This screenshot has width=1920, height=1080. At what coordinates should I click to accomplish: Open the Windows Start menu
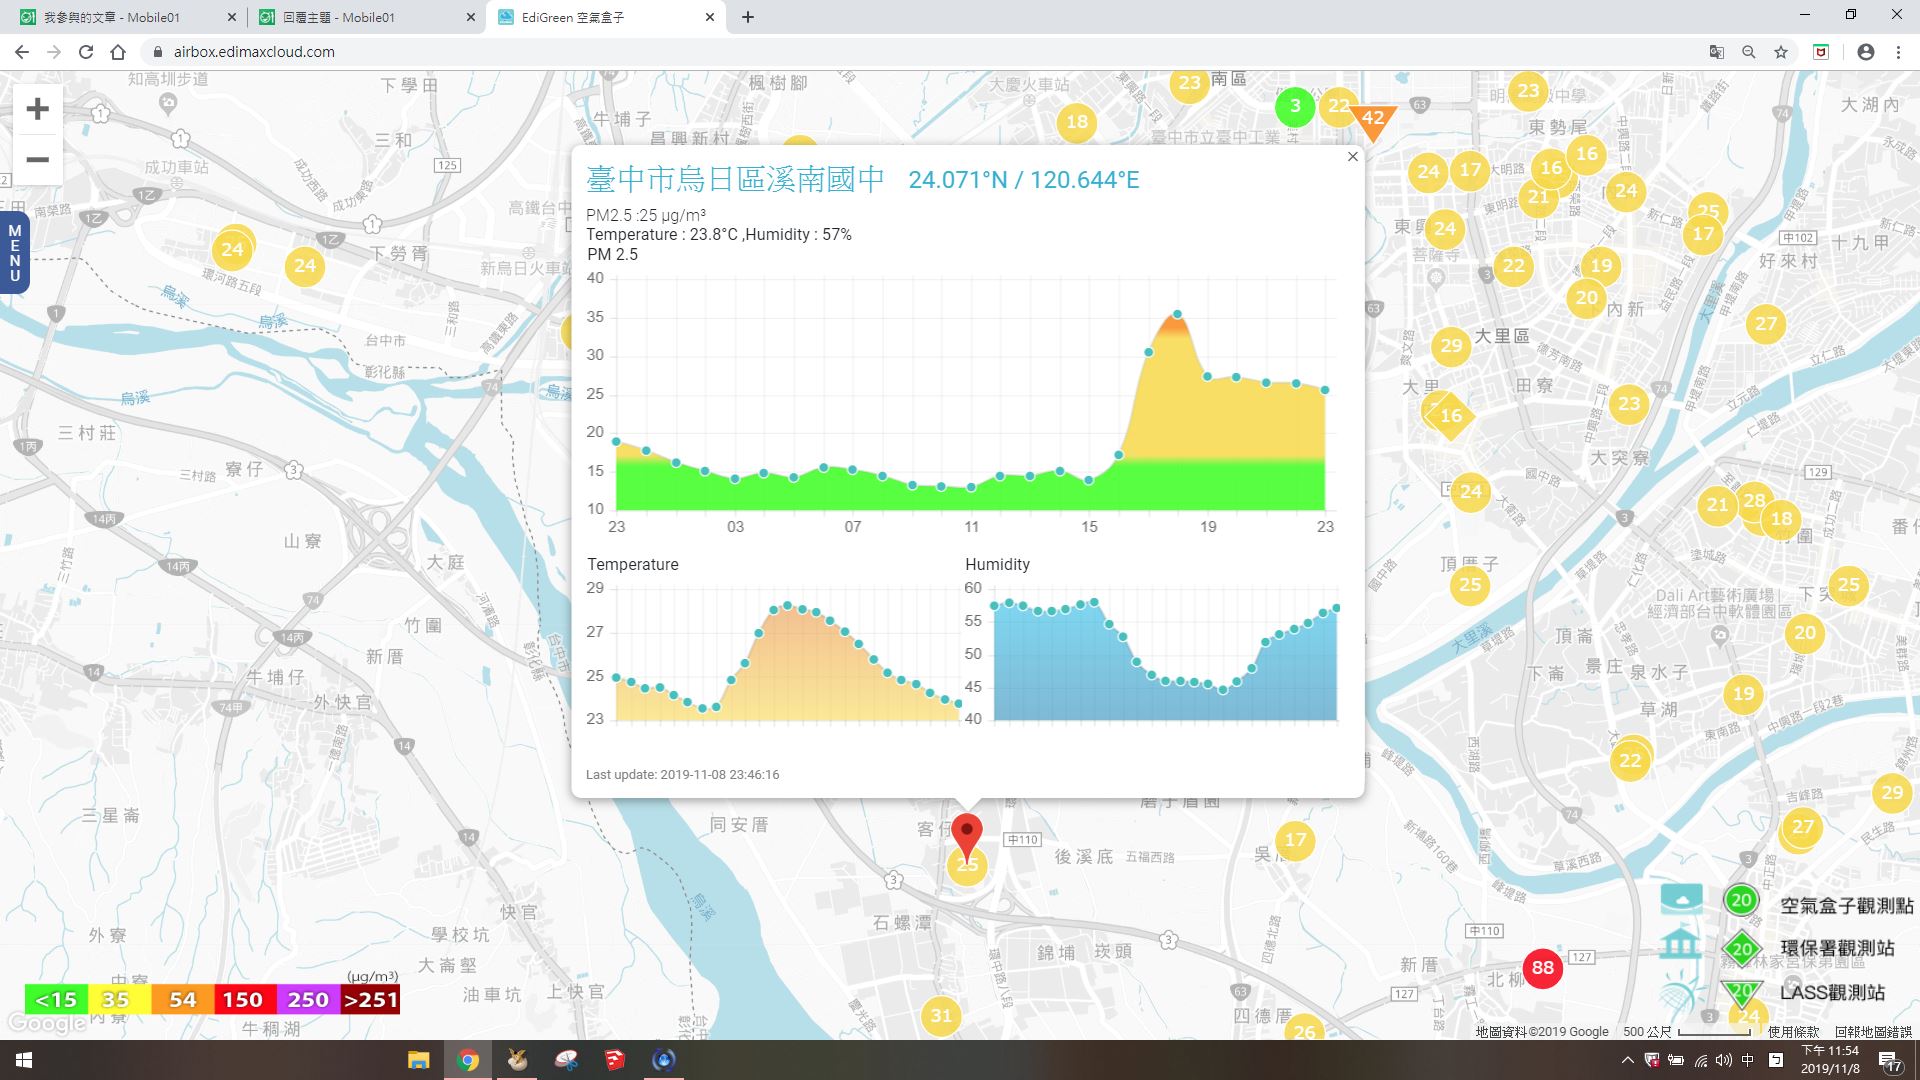[24, 1060]
